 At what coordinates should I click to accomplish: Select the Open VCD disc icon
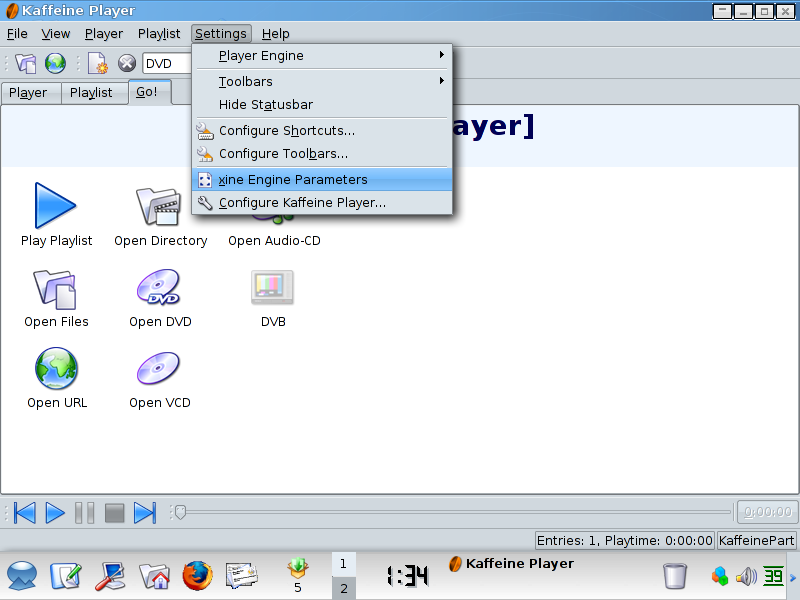point(159,369)
